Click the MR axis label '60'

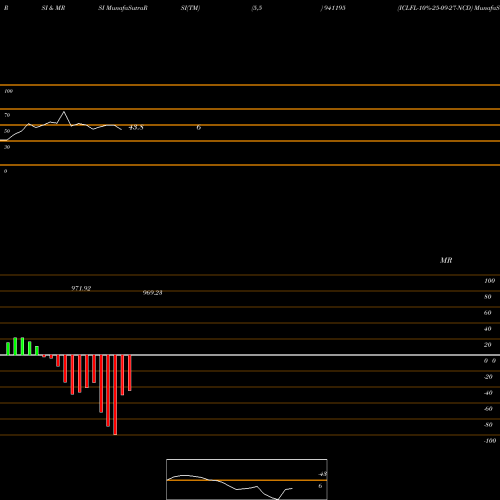[488, 313]
